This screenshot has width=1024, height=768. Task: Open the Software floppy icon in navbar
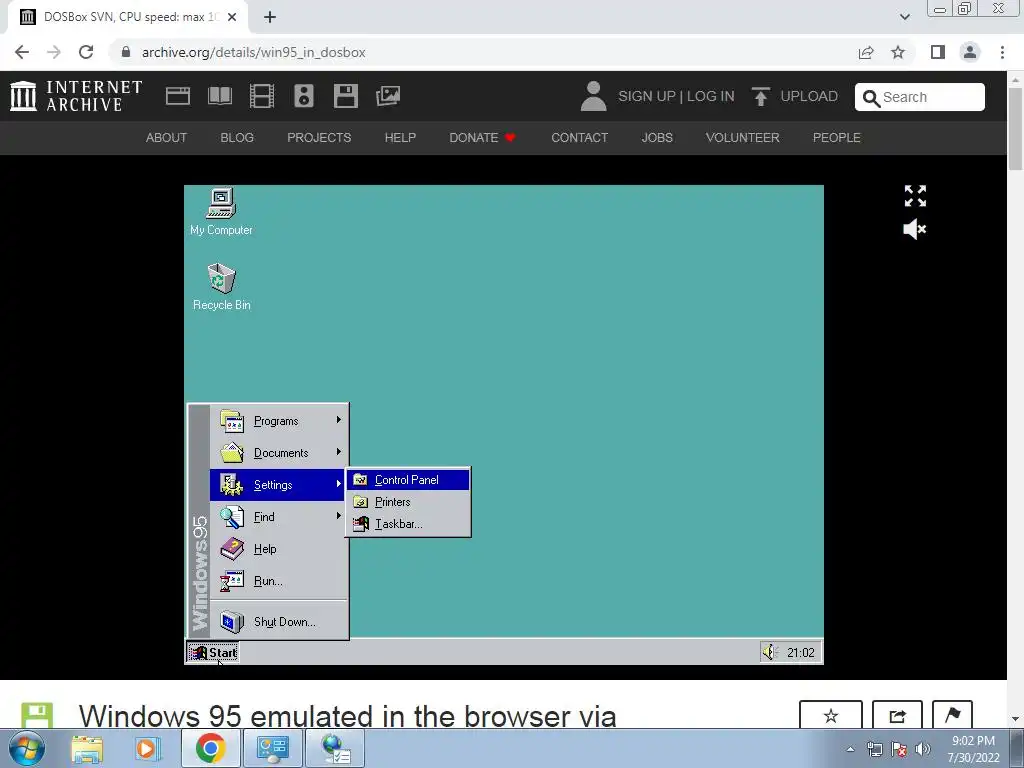[x=345, y=96]
